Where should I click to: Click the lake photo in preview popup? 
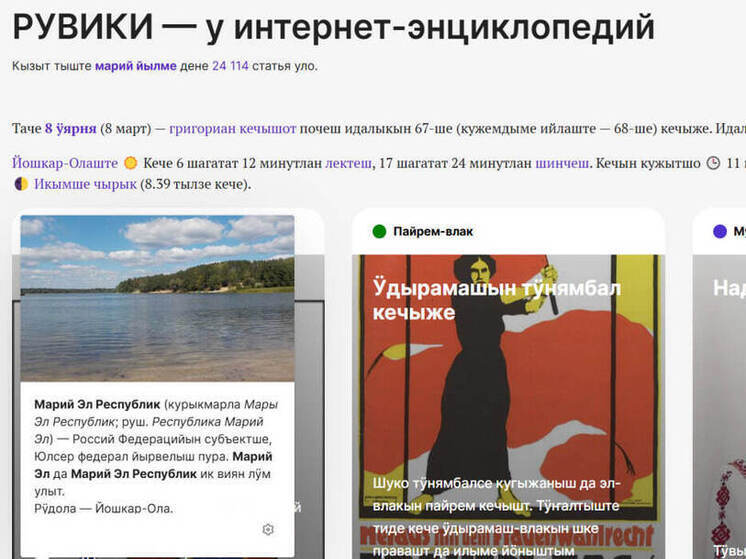point(157,298)
